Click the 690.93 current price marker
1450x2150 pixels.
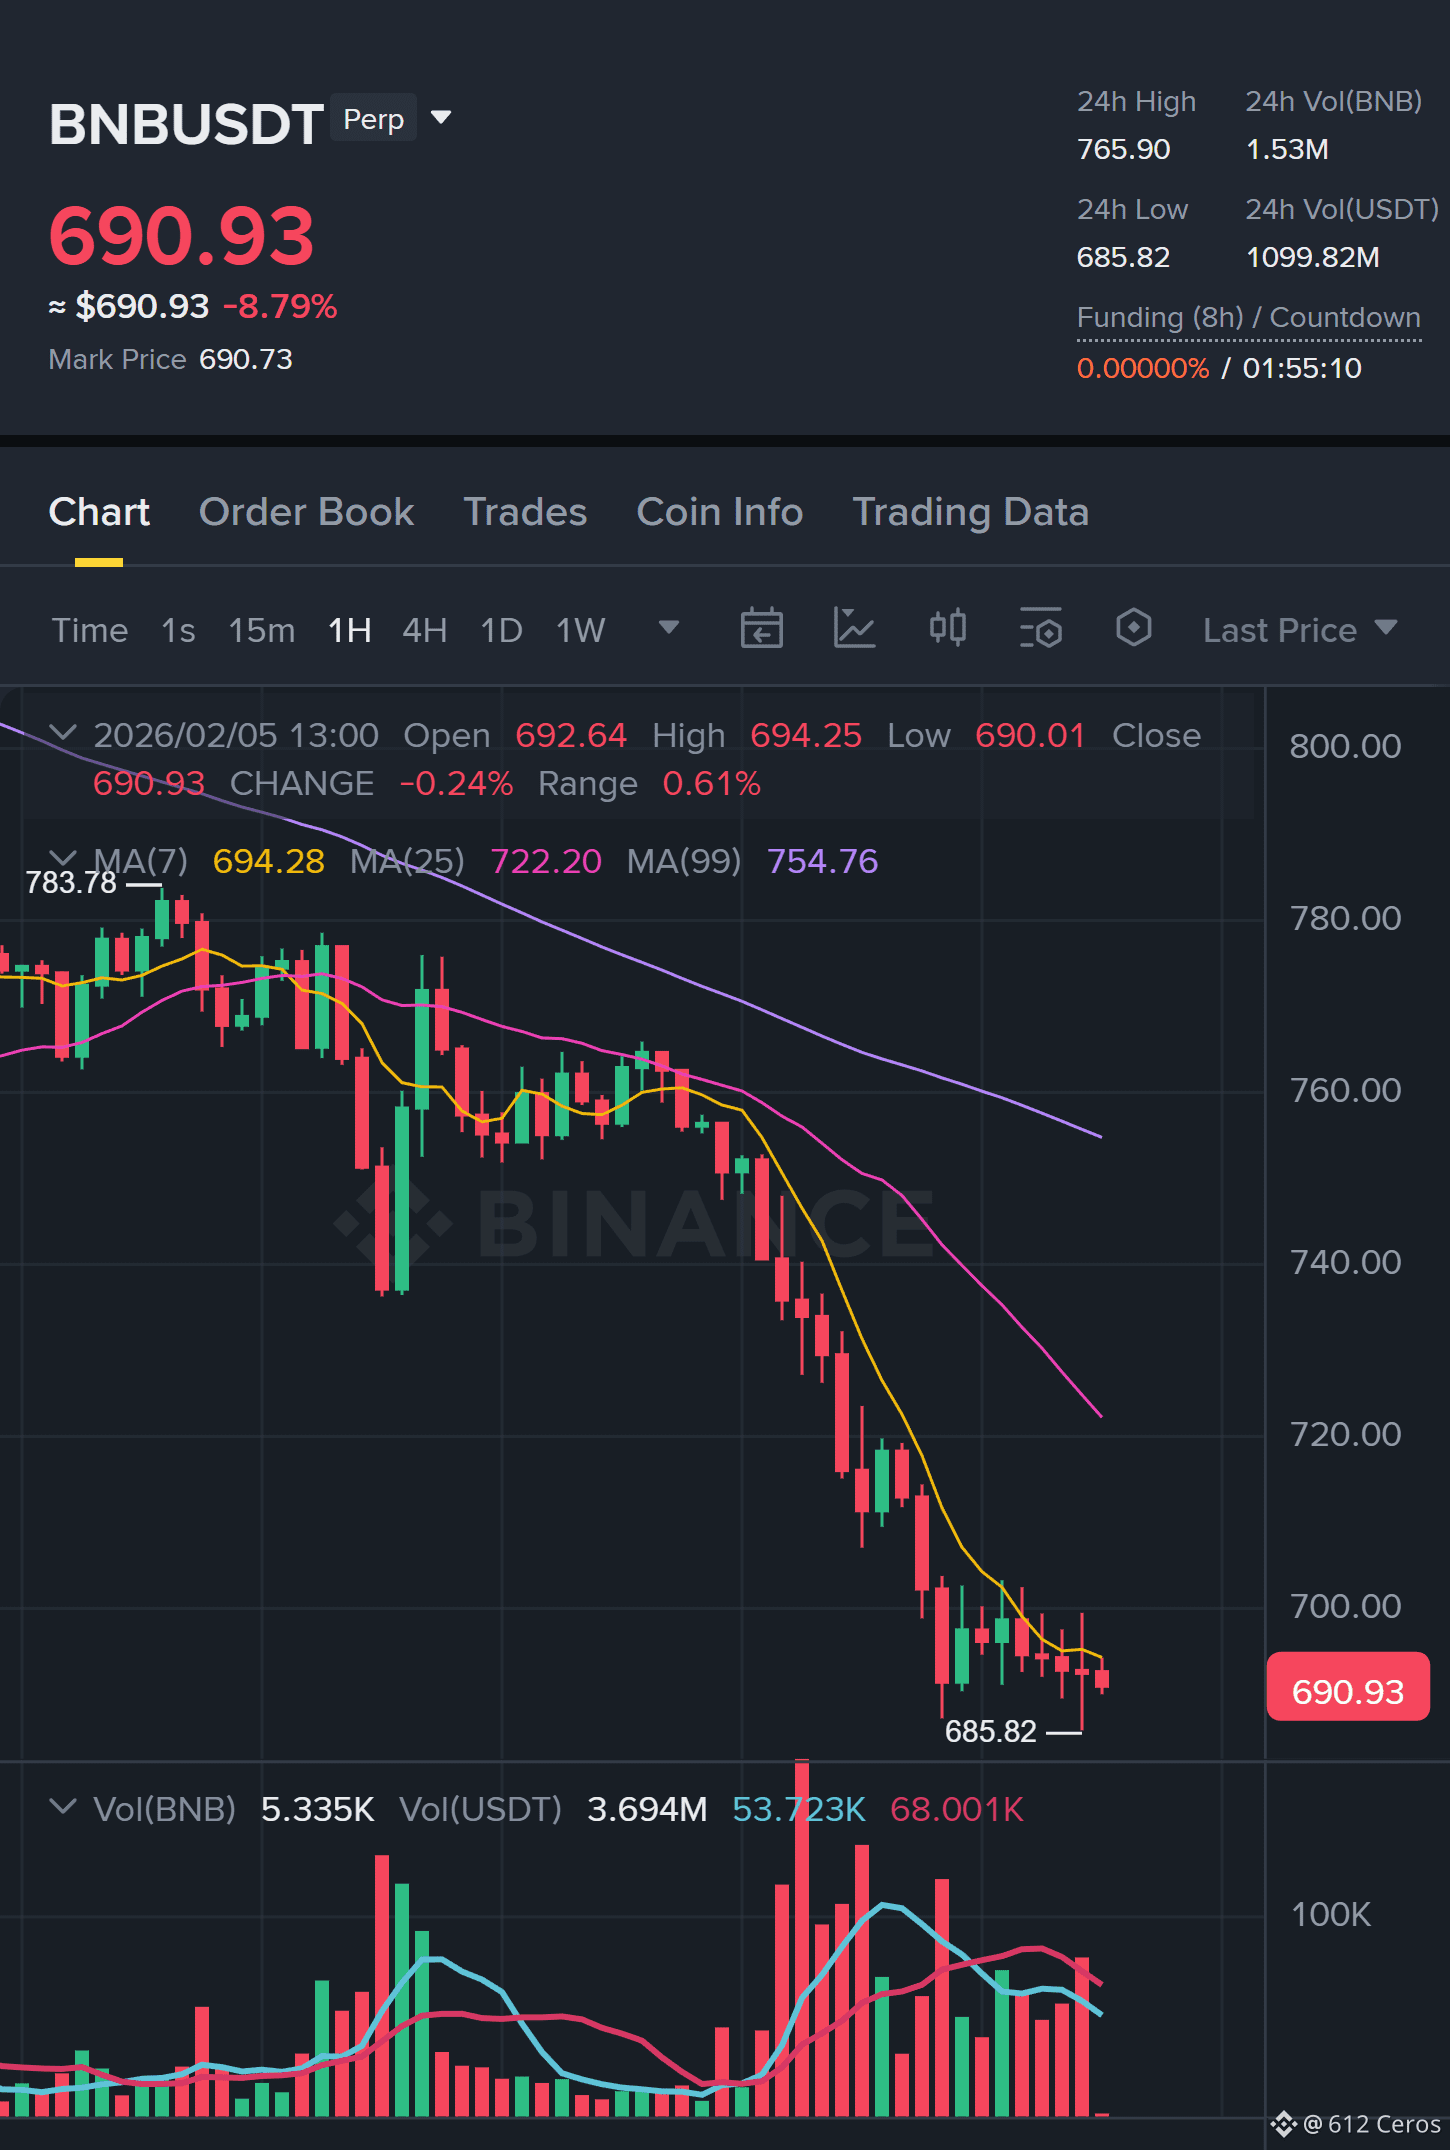tap(1347, 1690)
